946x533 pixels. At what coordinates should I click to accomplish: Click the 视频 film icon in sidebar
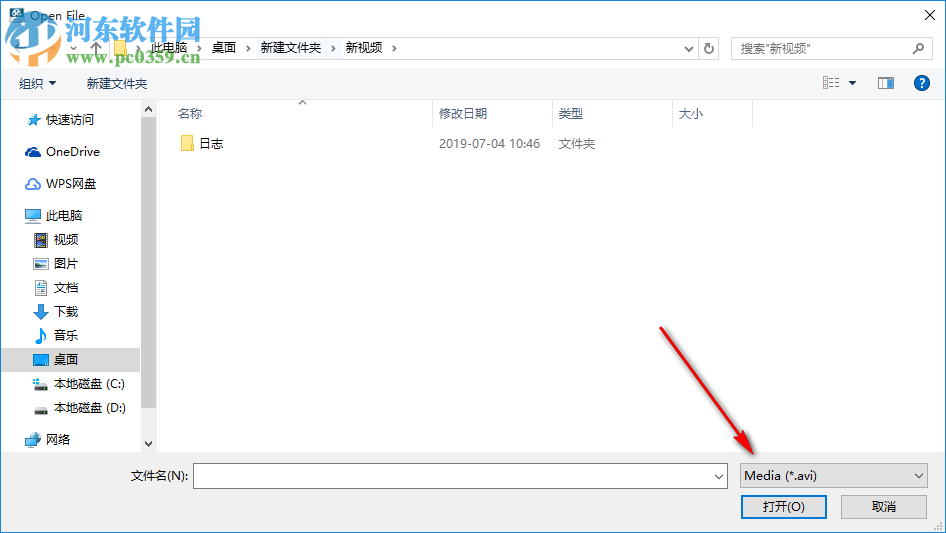tap(40, 240)
